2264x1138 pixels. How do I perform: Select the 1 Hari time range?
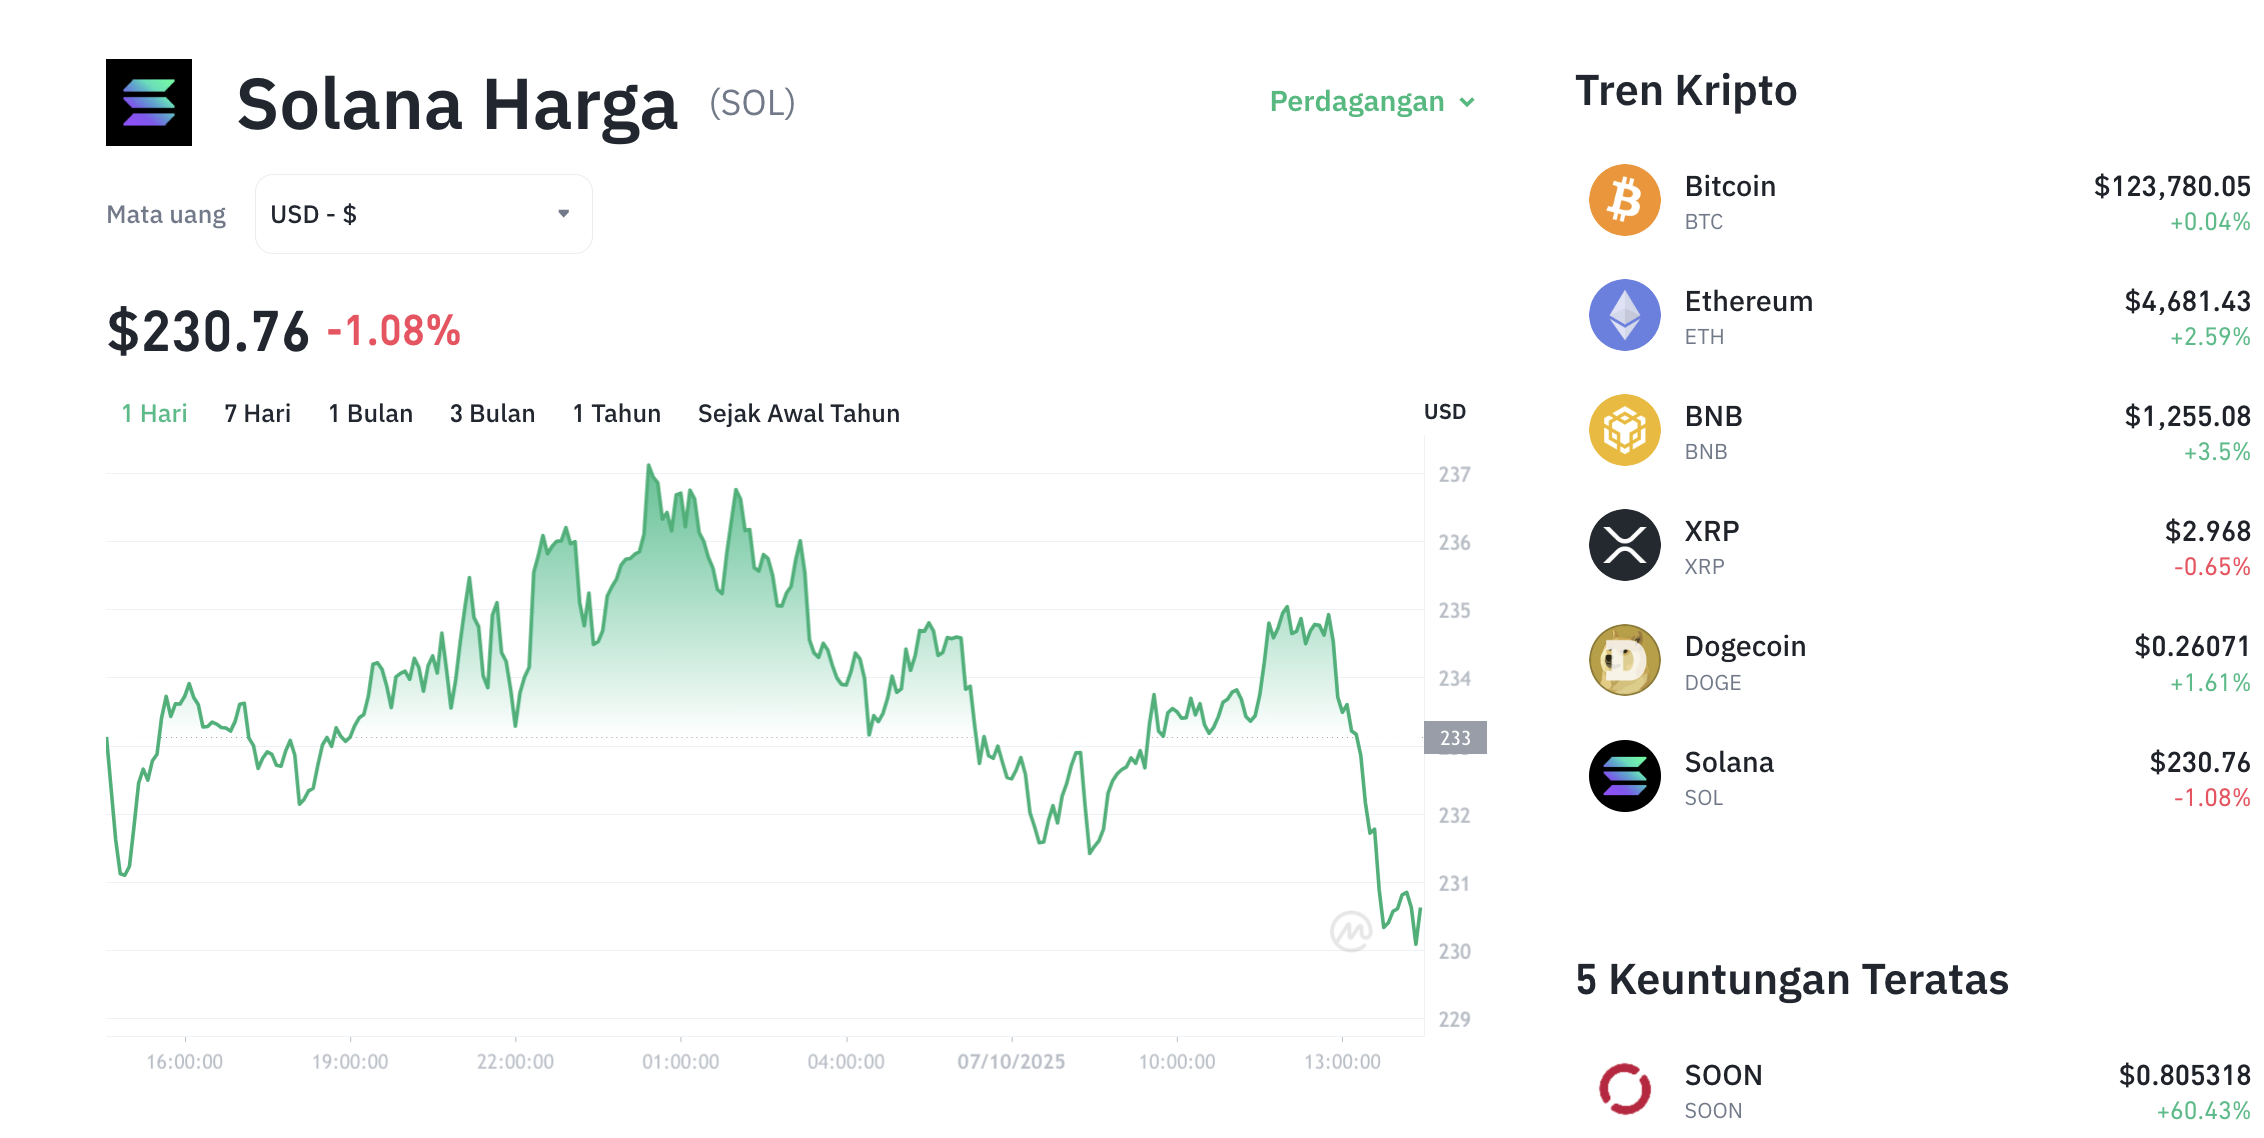tap(154, 414)
